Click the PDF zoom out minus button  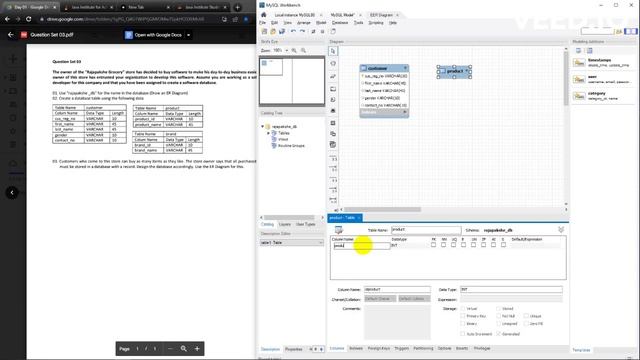170,349
